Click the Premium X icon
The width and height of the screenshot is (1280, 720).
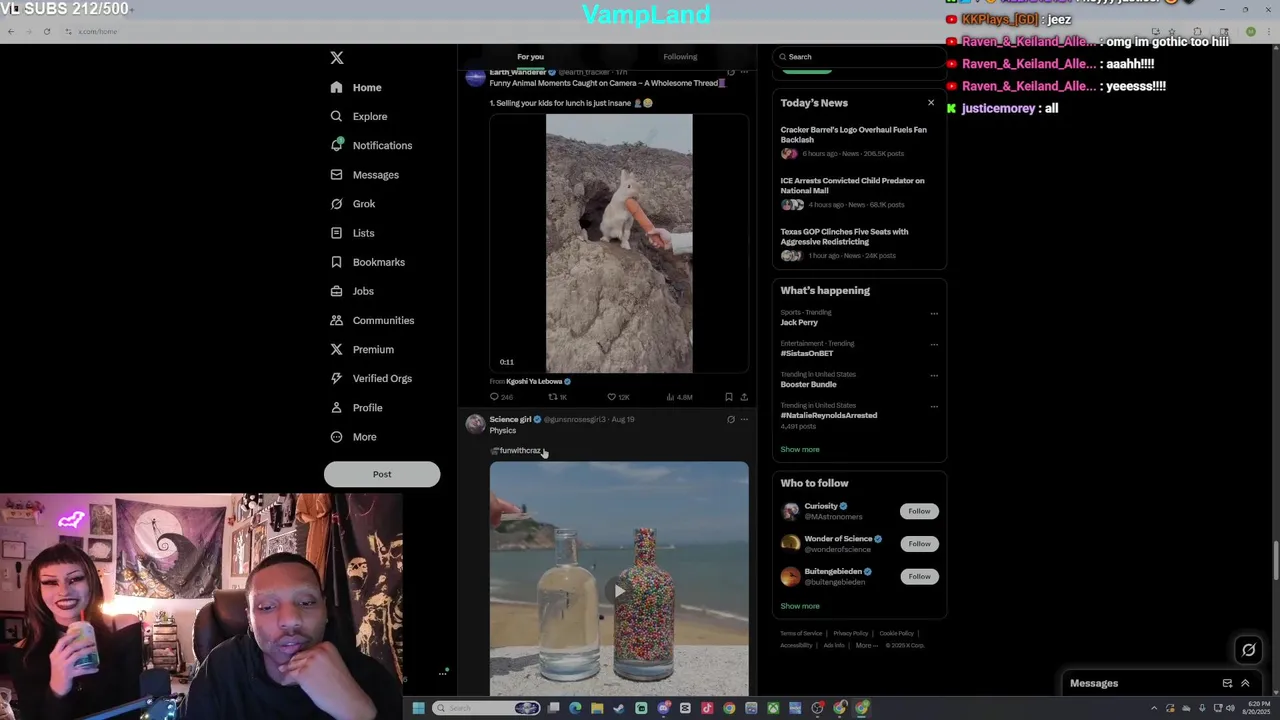337,349
